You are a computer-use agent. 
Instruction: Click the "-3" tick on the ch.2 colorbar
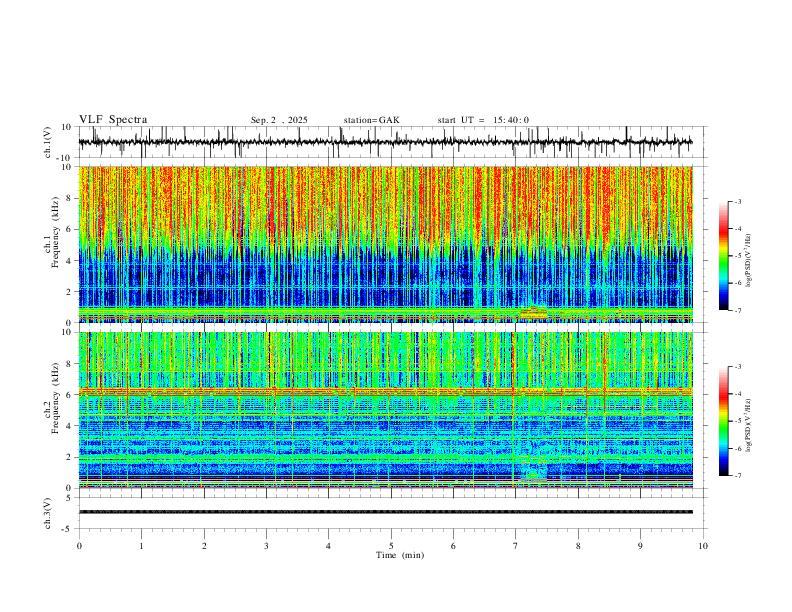pyautogui.click(x=737, y=367)
